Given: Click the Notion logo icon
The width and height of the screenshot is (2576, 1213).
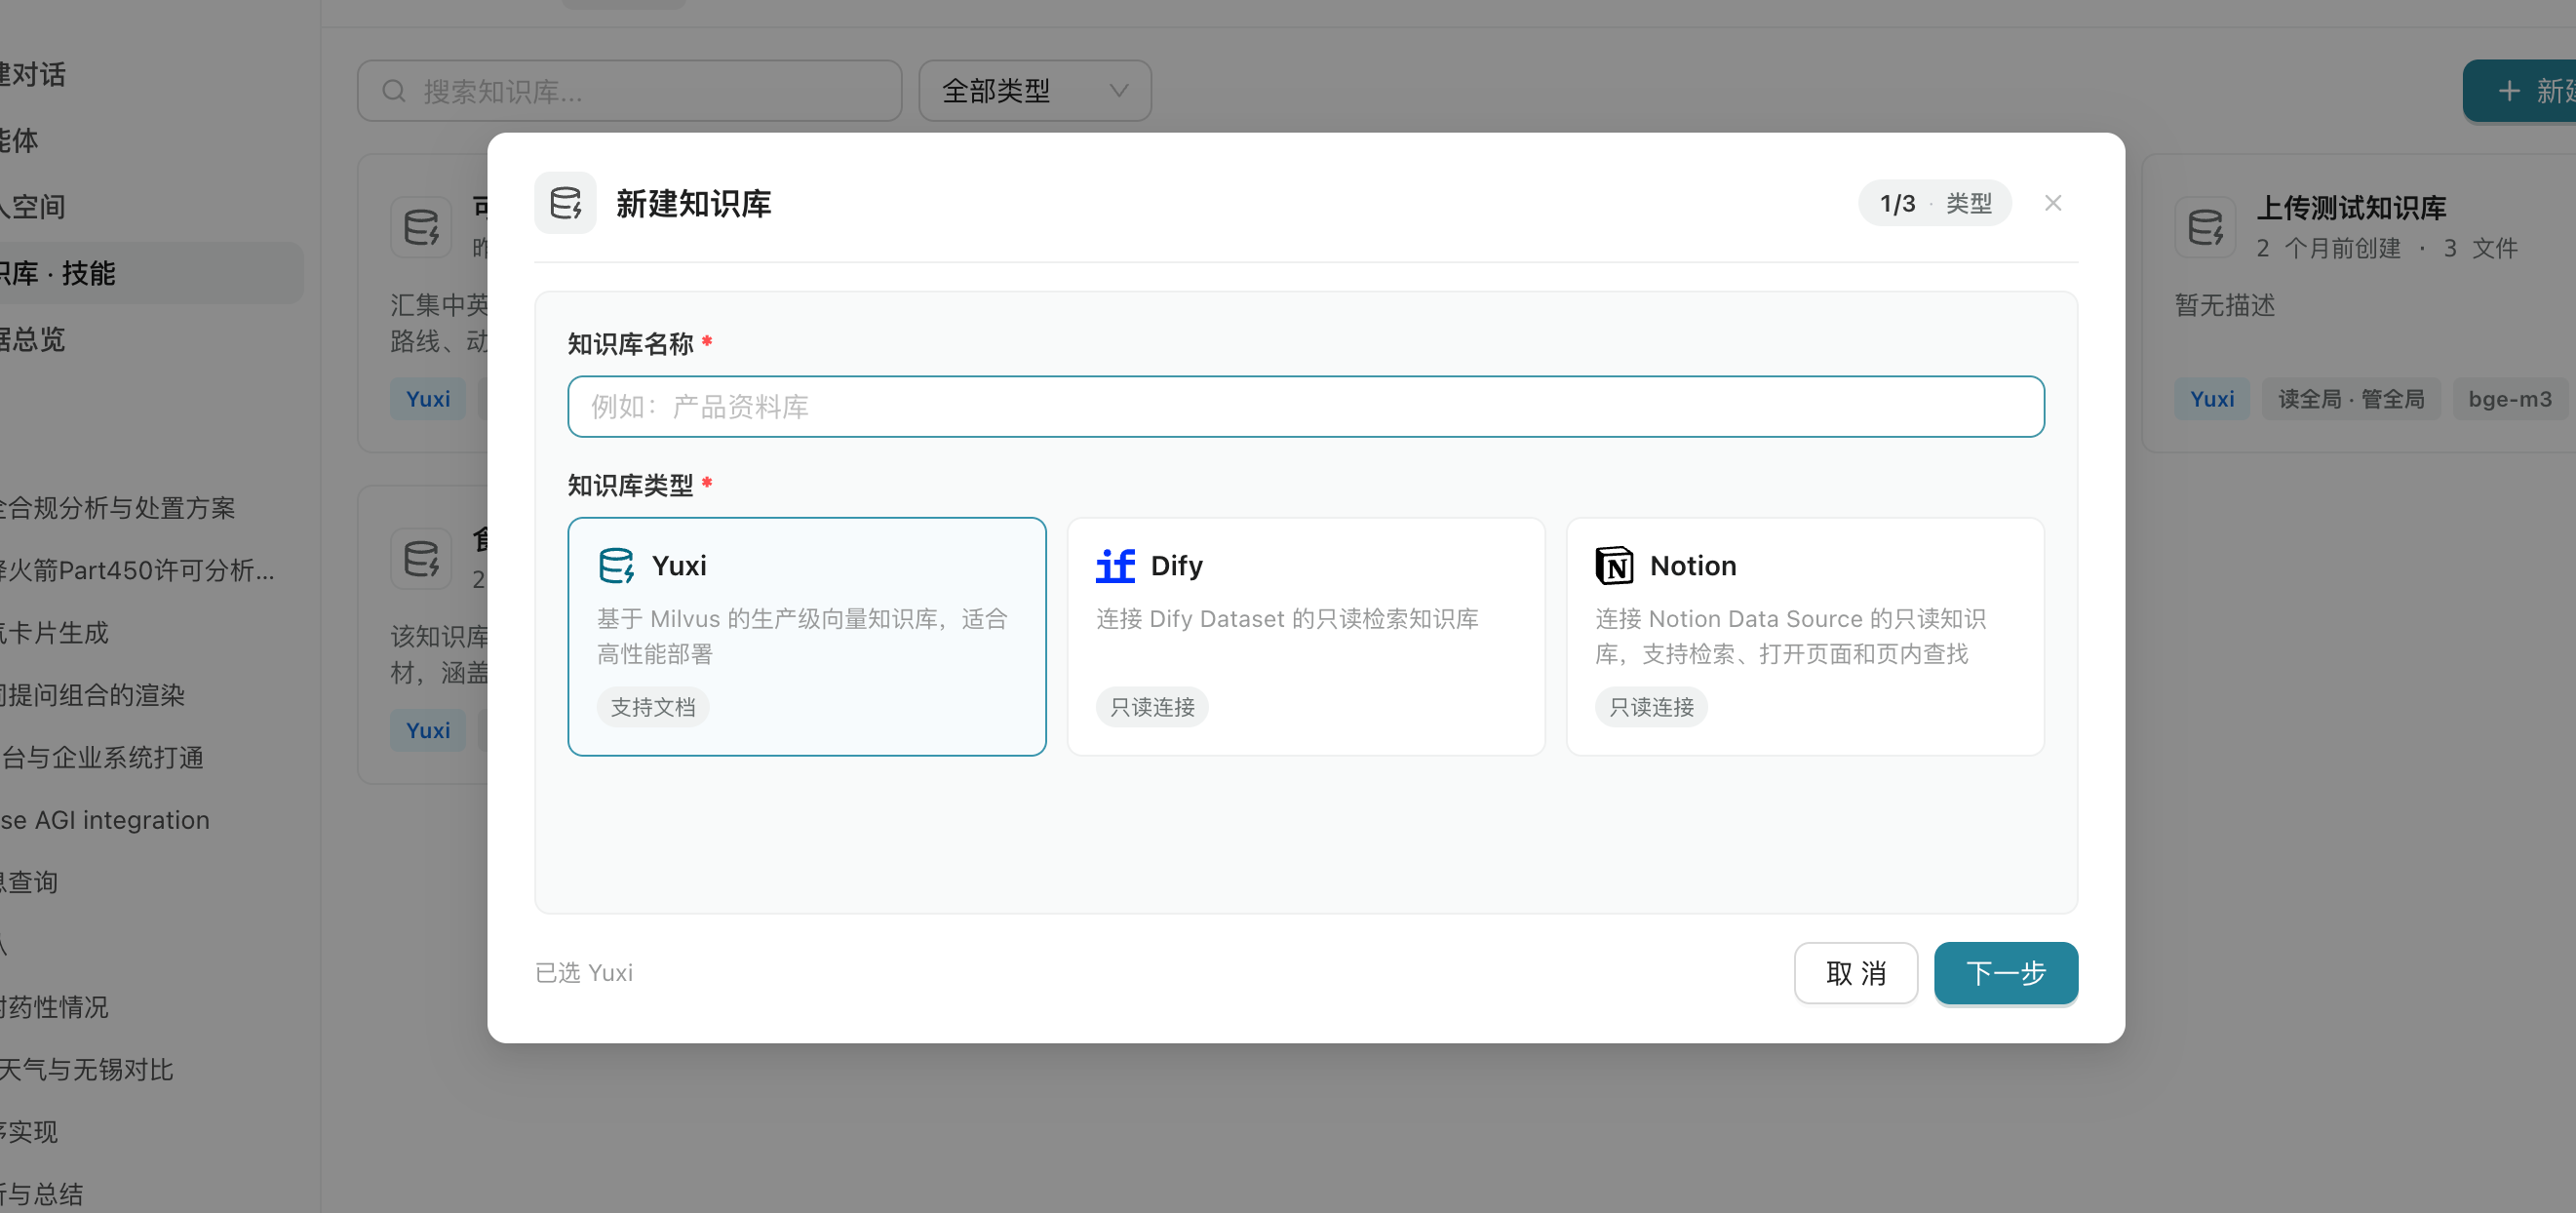Looking at the screenshot, I should (x=1614, y=566).
